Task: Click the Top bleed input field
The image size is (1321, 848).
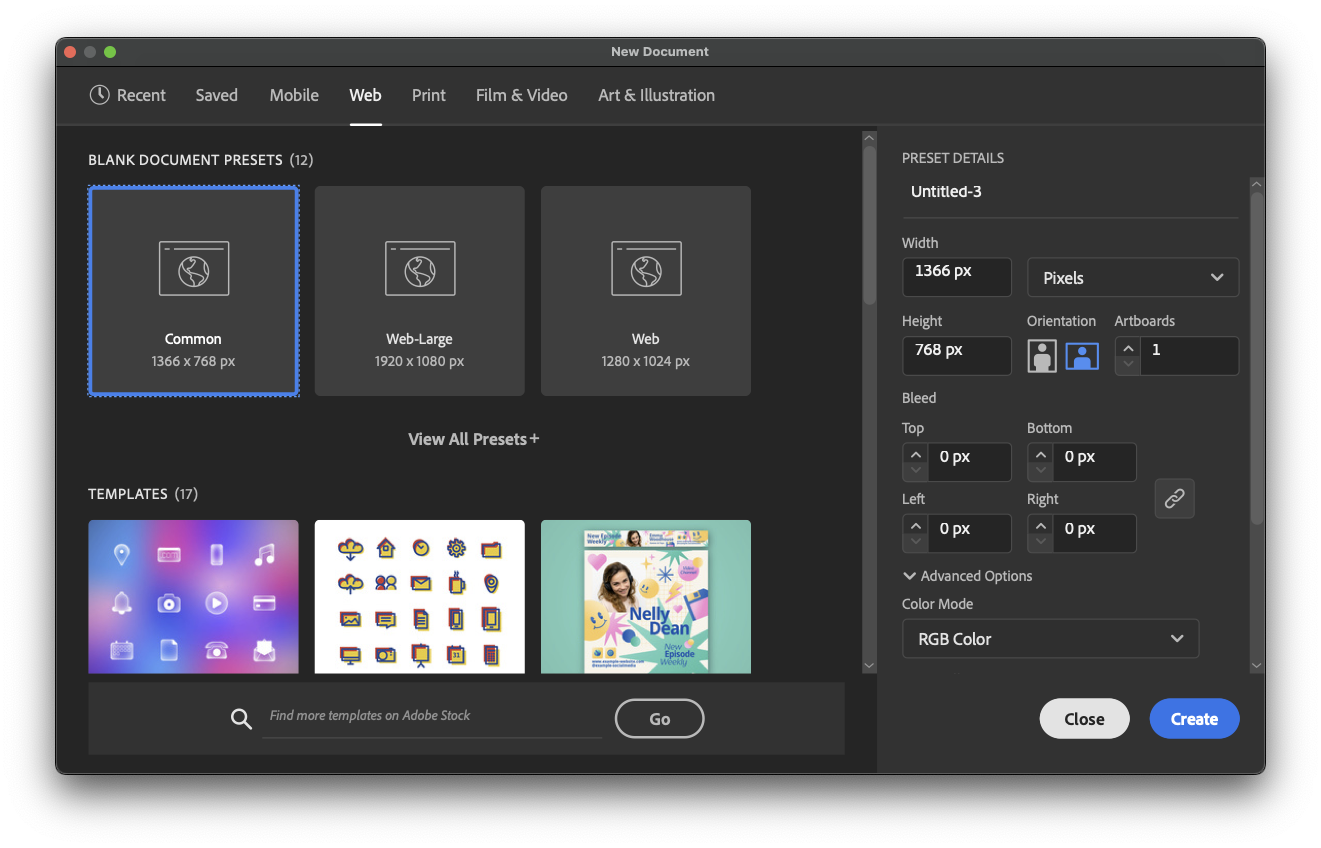Action: (x=969, y=462)
